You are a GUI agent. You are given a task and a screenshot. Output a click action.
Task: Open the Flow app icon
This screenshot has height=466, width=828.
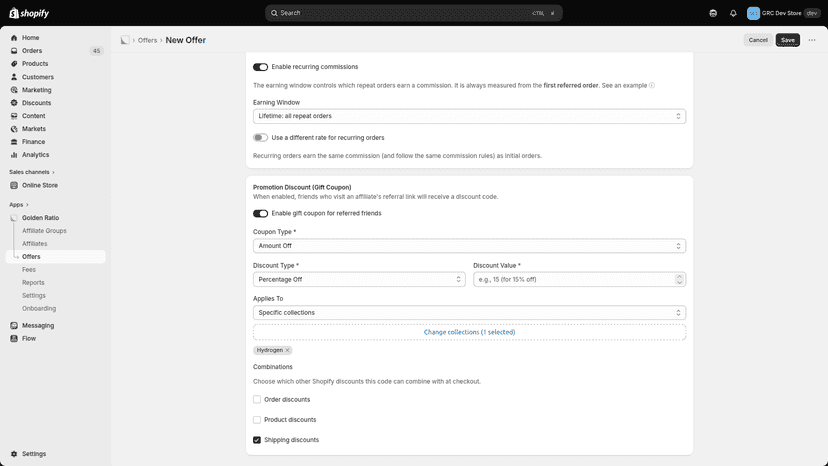tap(14, 339)
